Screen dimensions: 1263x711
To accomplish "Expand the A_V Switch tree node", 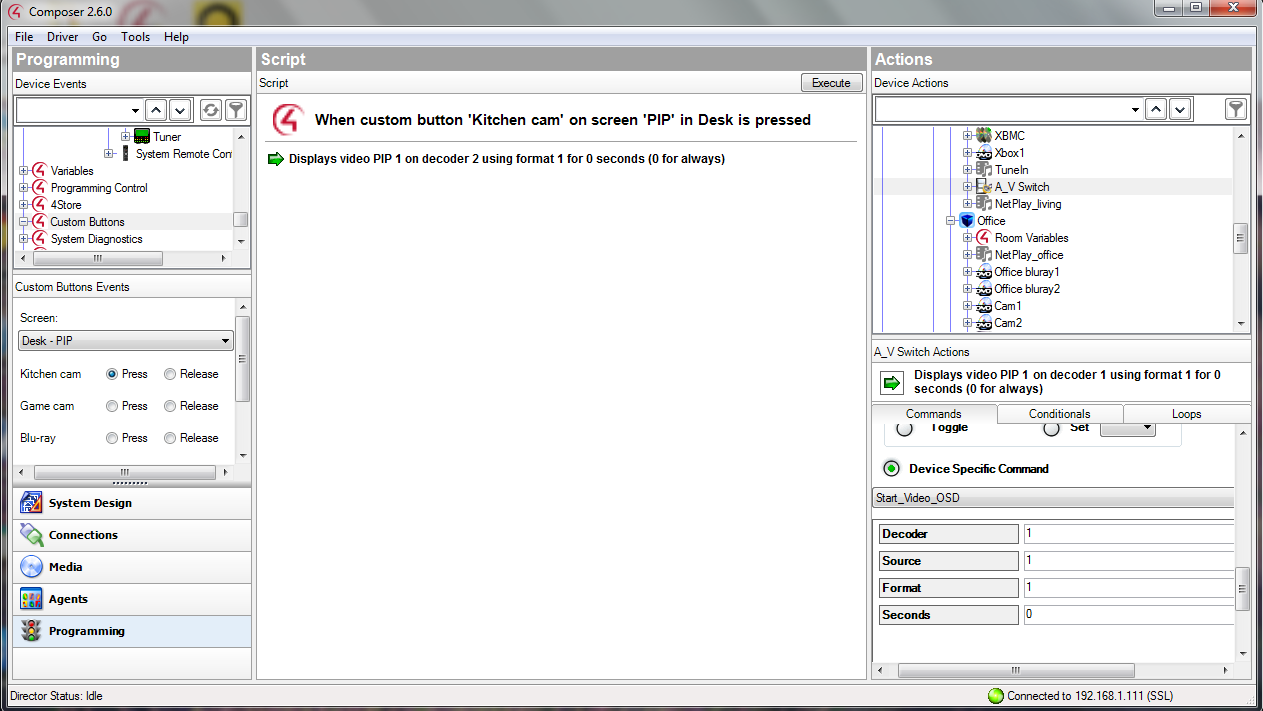I will pos(968,187).
